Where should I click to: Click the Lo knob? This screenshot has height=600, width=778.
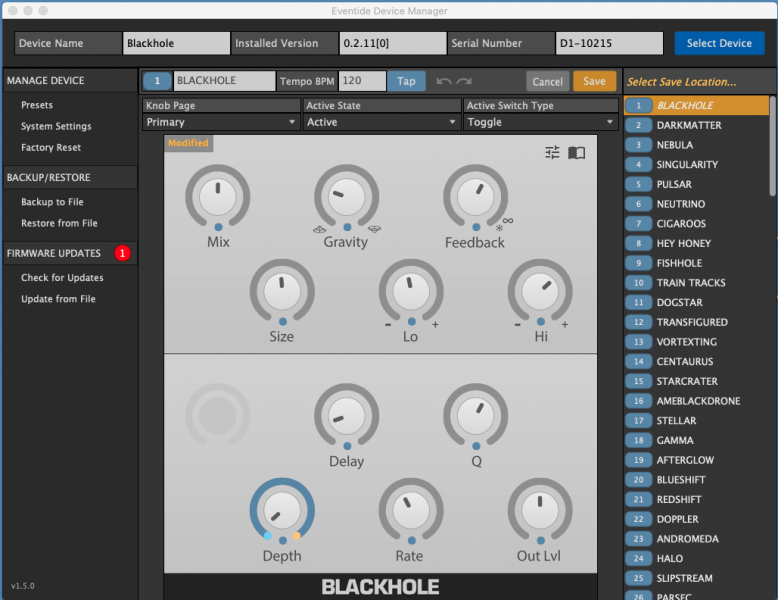tap(411, 291)
